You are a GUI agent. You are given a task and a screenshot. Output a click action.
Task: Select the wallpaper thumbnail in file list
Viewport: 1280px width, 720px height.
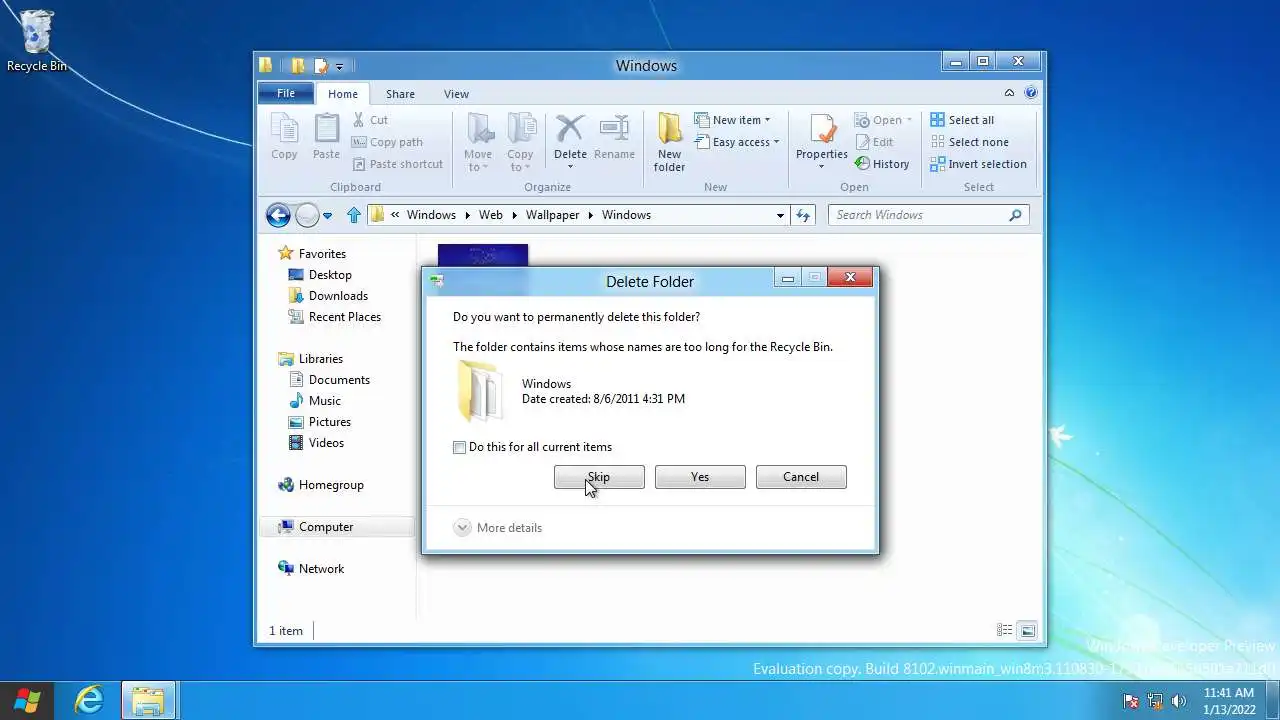click(x=483, y=255)
